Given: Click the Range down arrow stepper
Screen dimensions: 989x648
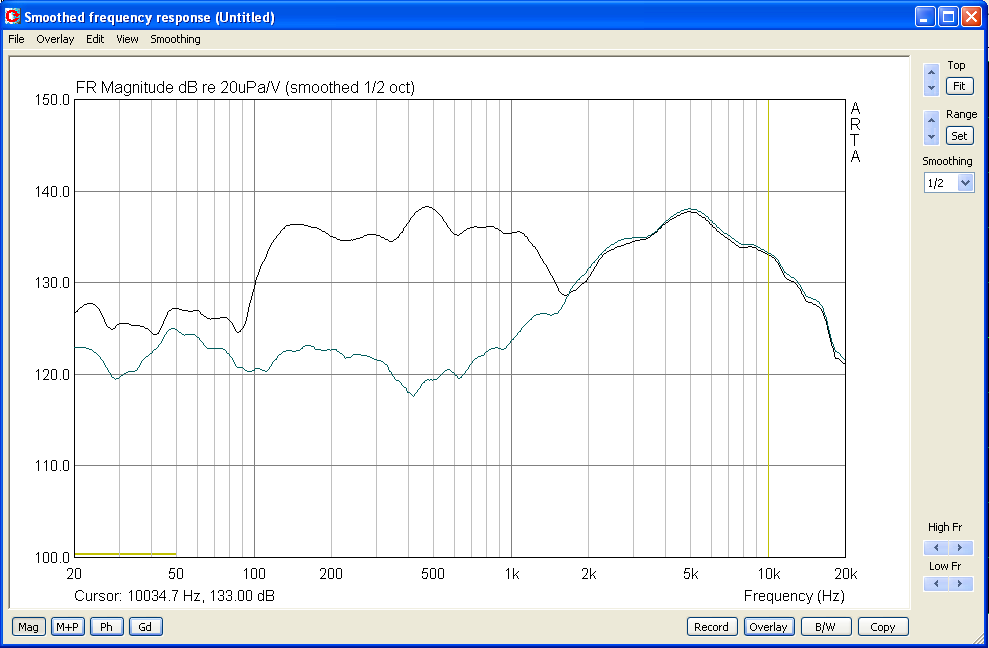Looking at the screenshot, I should [931, 136].
